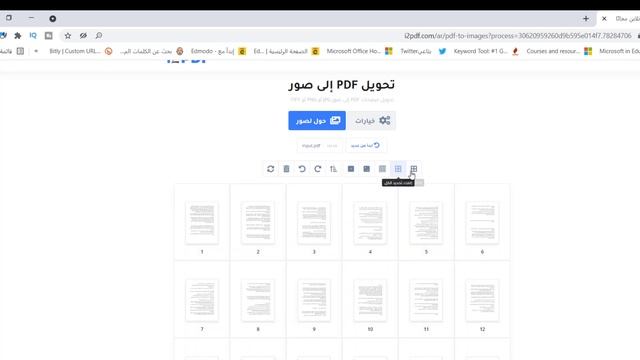Click the delete (trash) icon in the toolbar
640x360 pixels.
click(286, 169)
